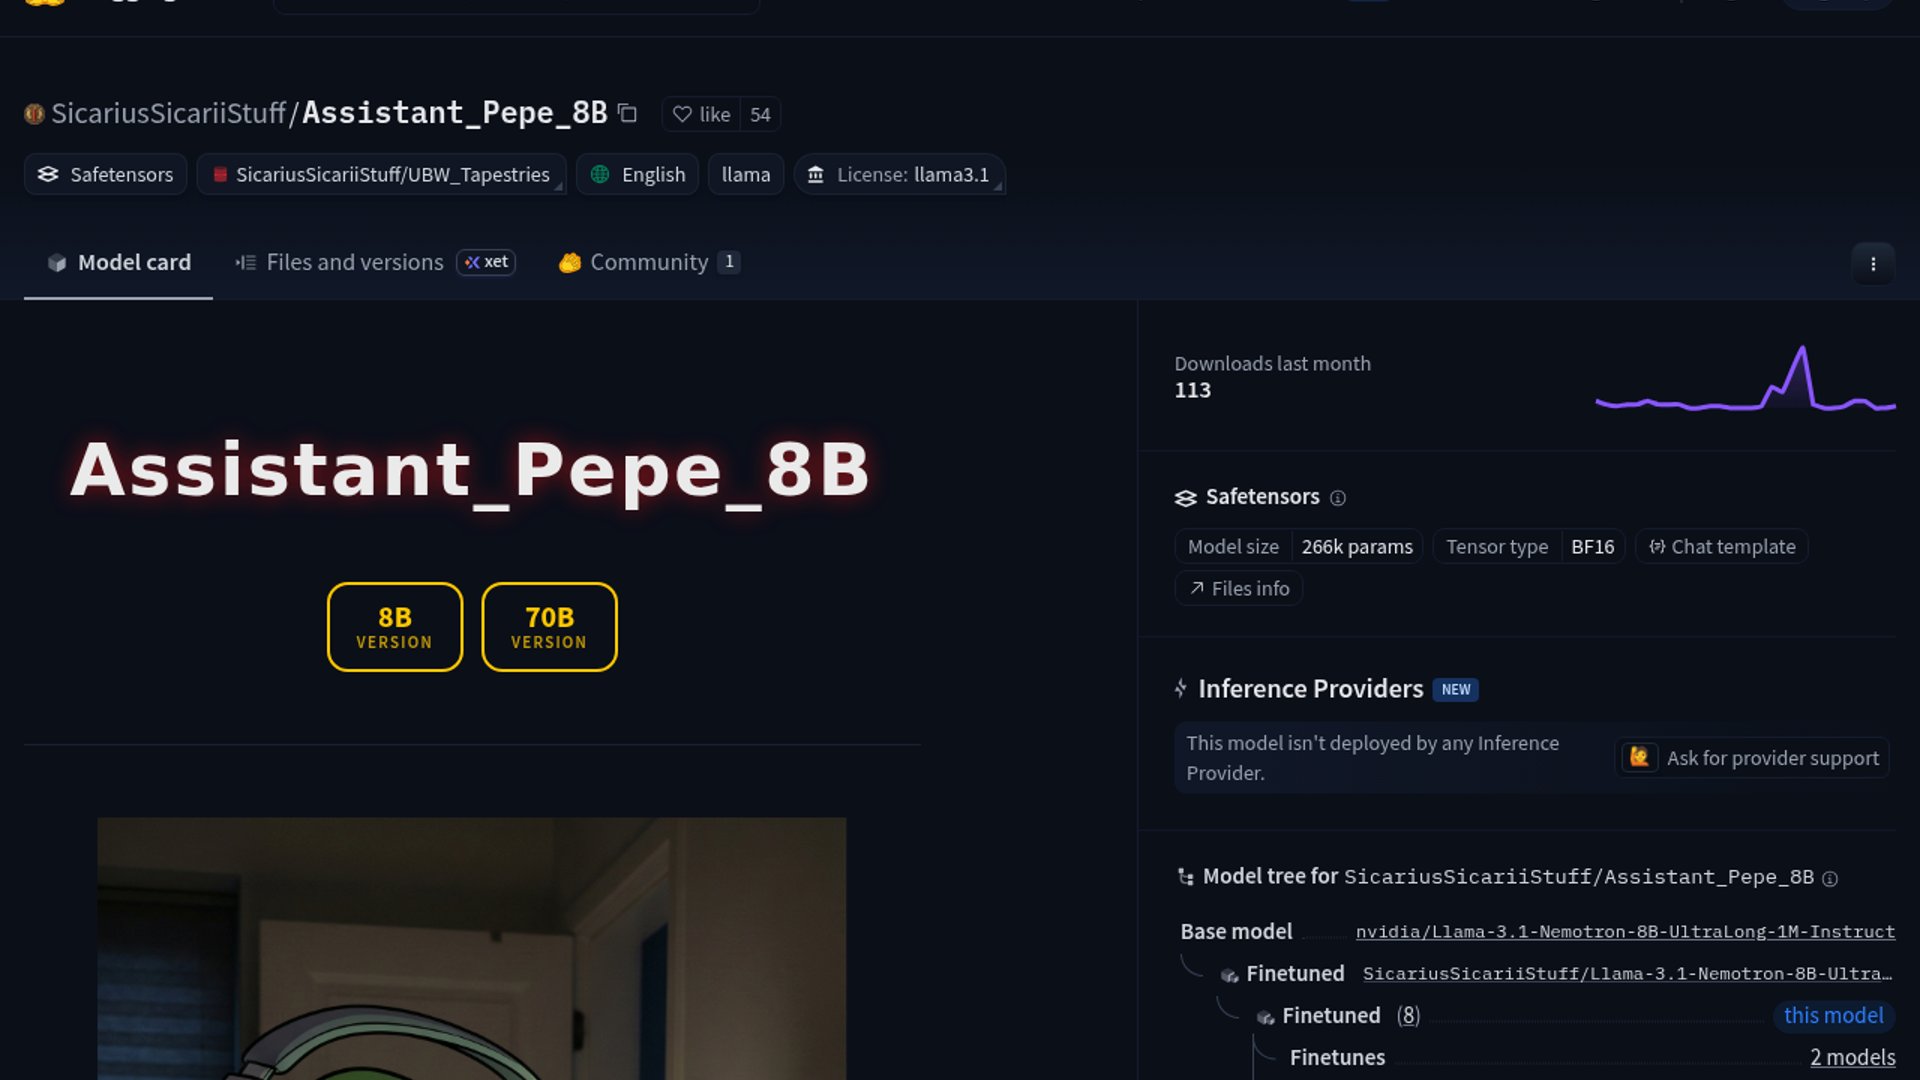Viewport: 1920px width, 1080px height.
Task: Switch to Files and versions tab
Action: click(354, 262)
